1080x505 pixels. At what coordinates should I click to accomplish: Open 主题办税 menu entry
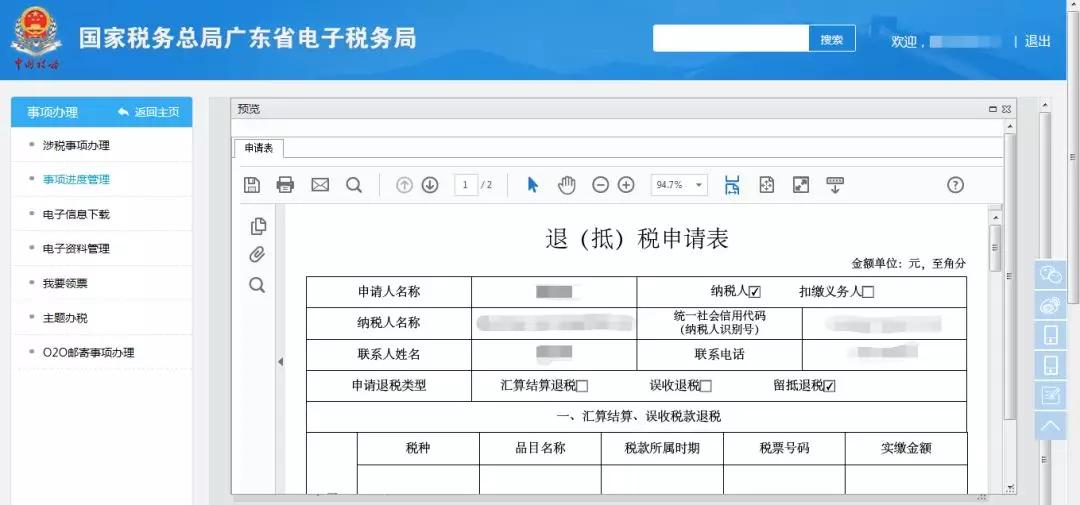(x=65, y=318)
